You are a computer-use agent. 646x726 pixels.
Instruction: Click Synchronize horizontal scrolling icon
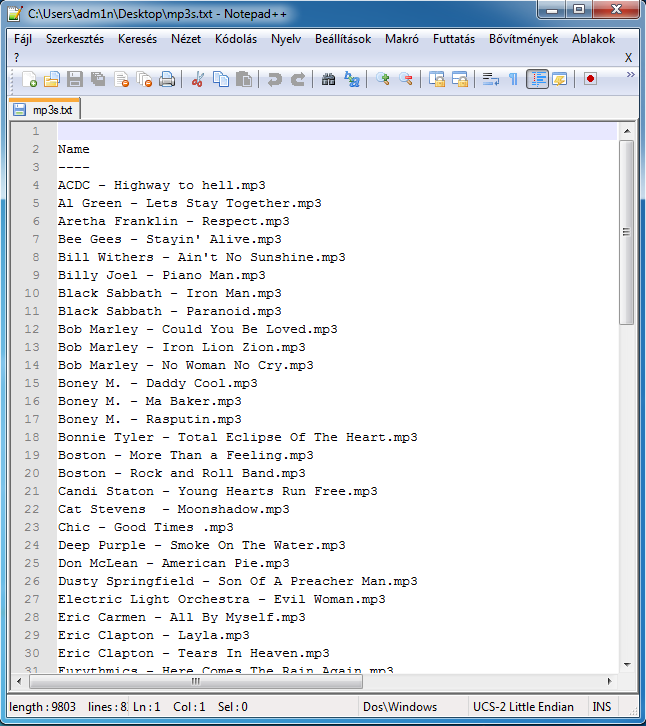(x=459, y=80)
